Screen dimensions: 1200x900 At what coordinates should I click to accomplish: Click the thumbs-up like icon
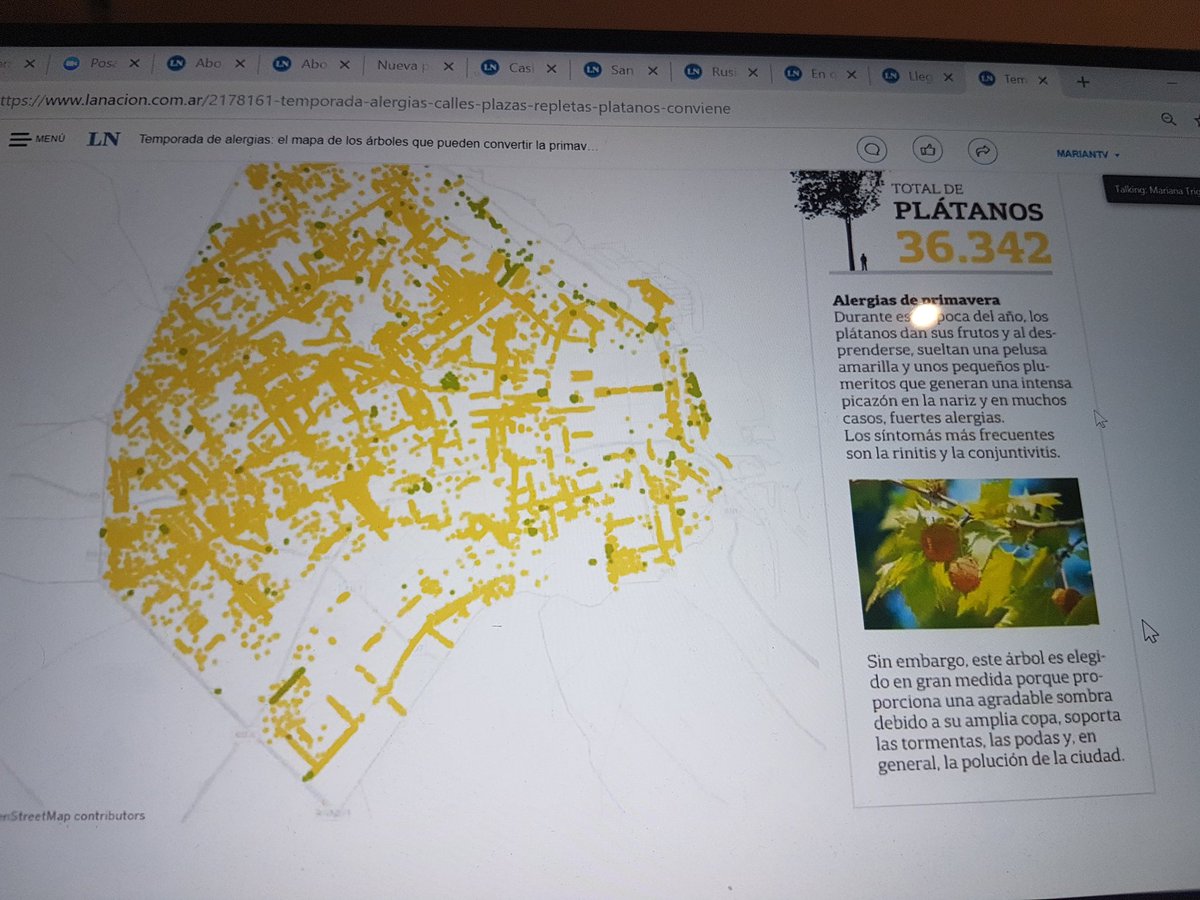pos(928,150)
